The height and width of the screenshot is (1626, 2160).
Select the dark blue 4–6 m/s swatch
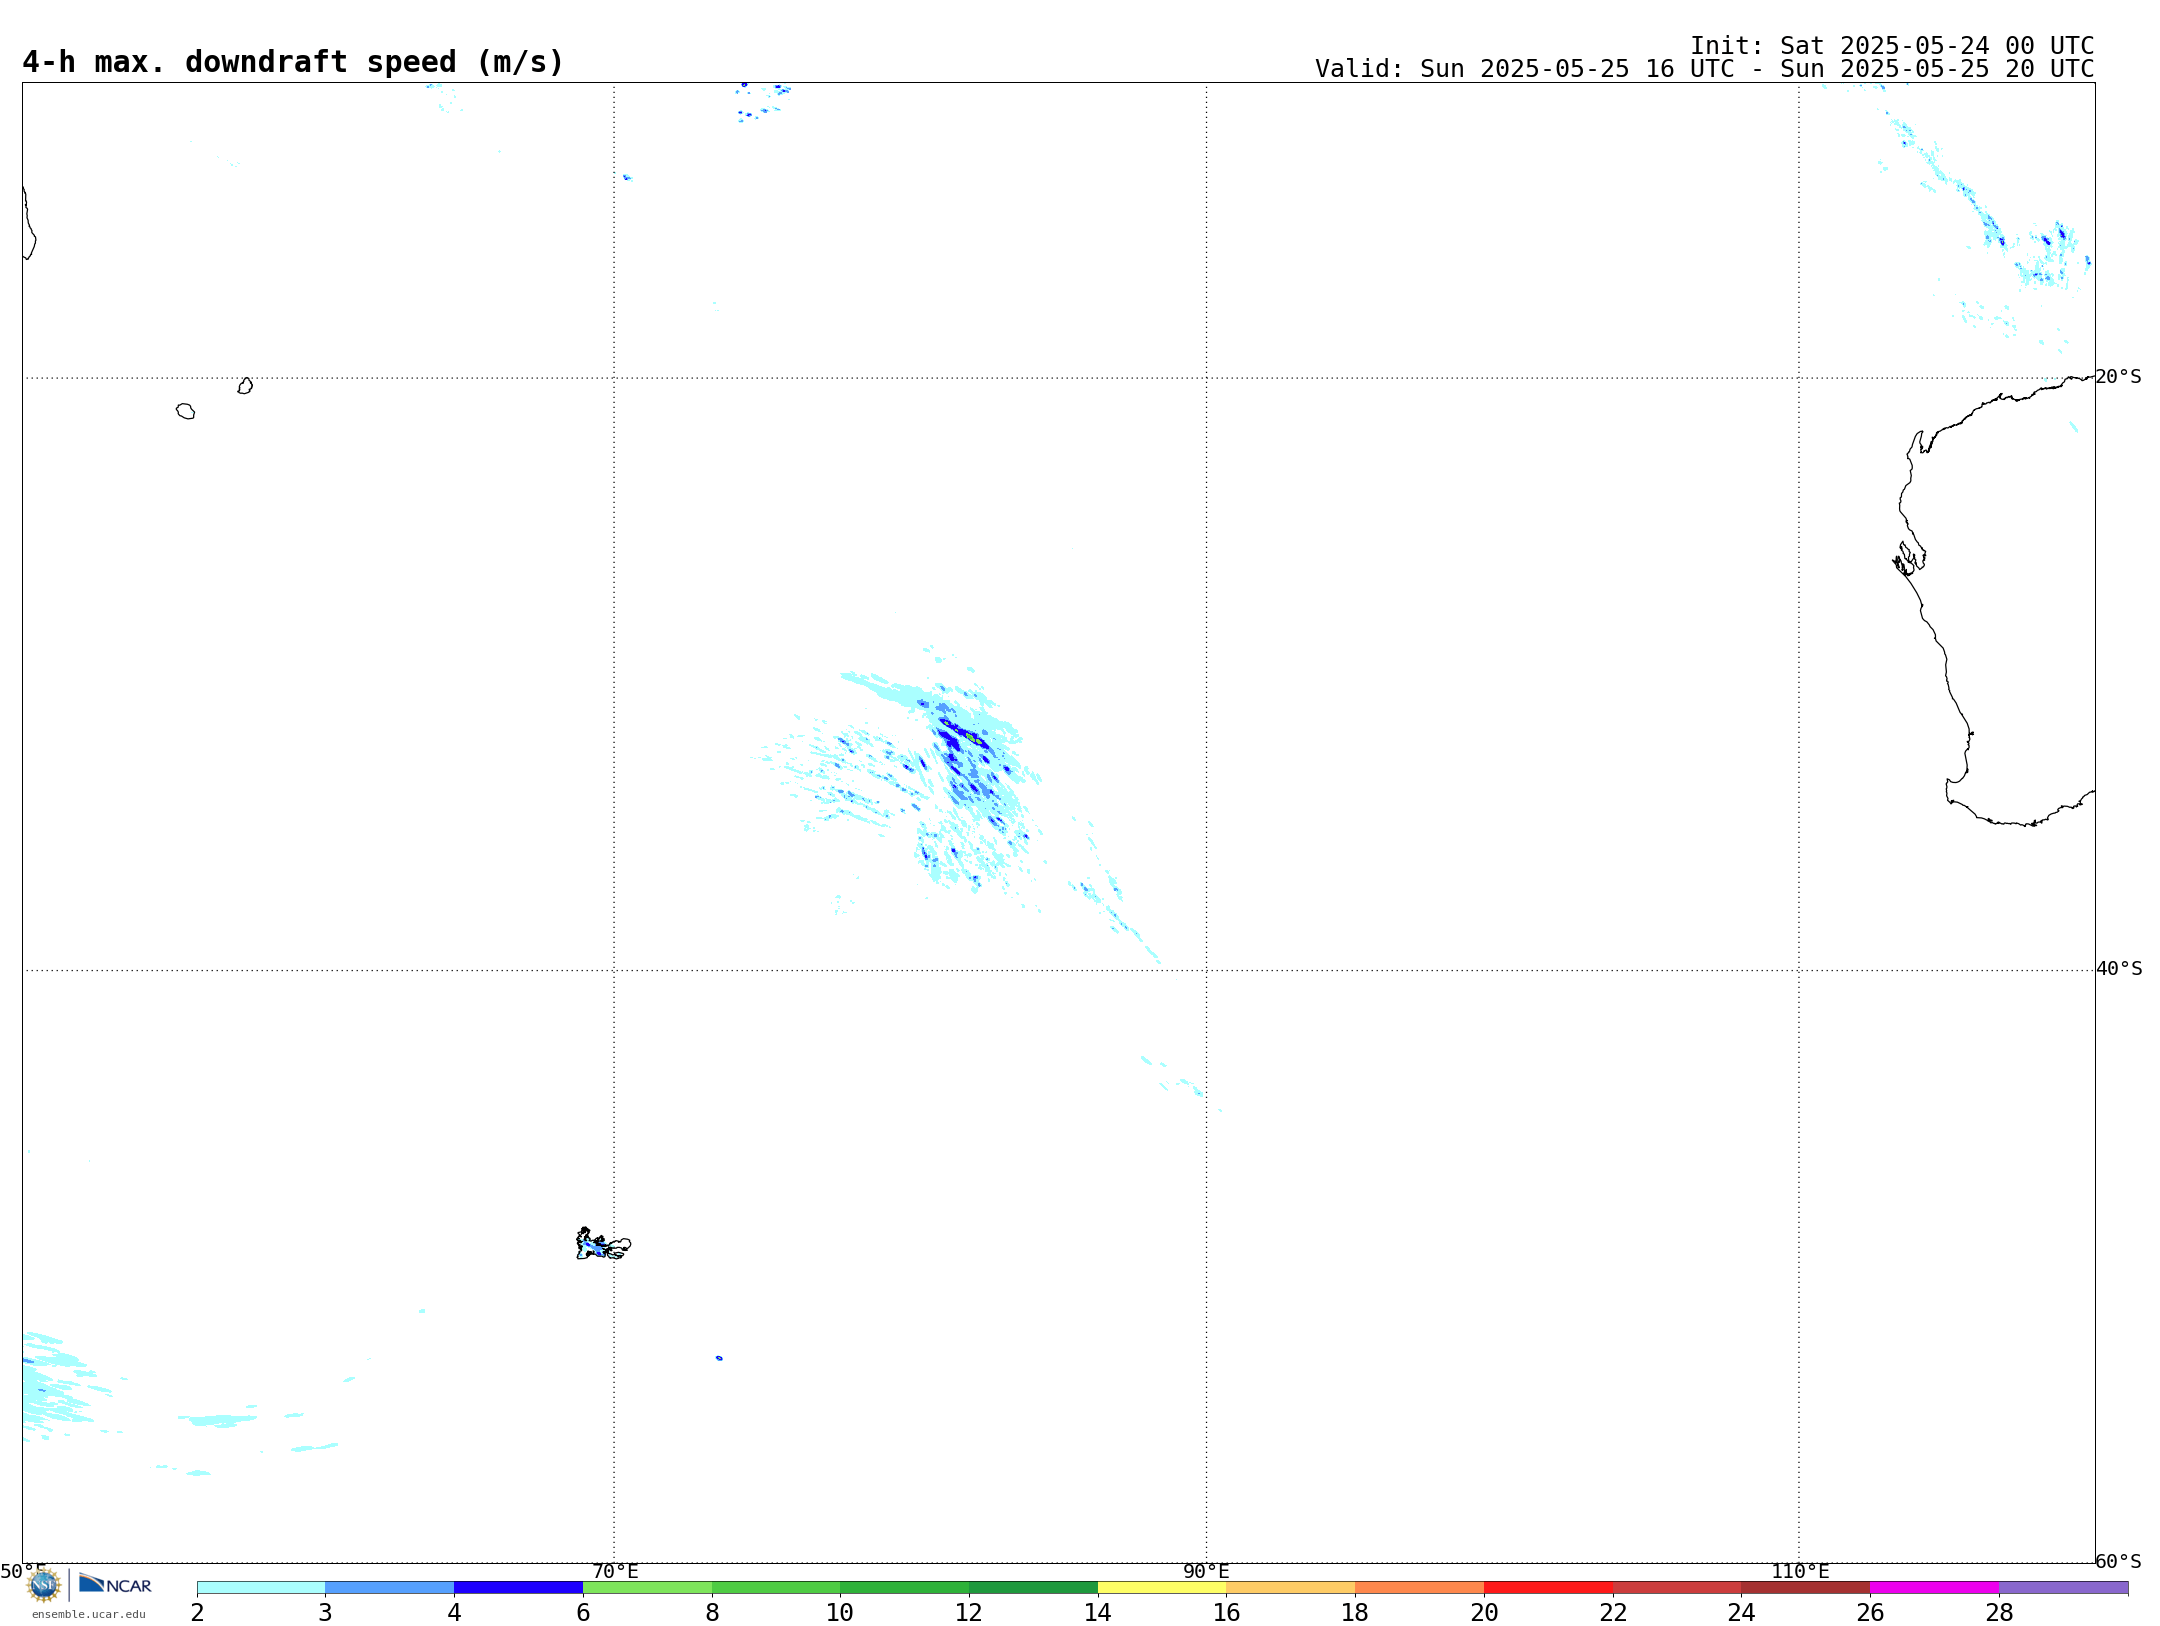(518, 1587)
